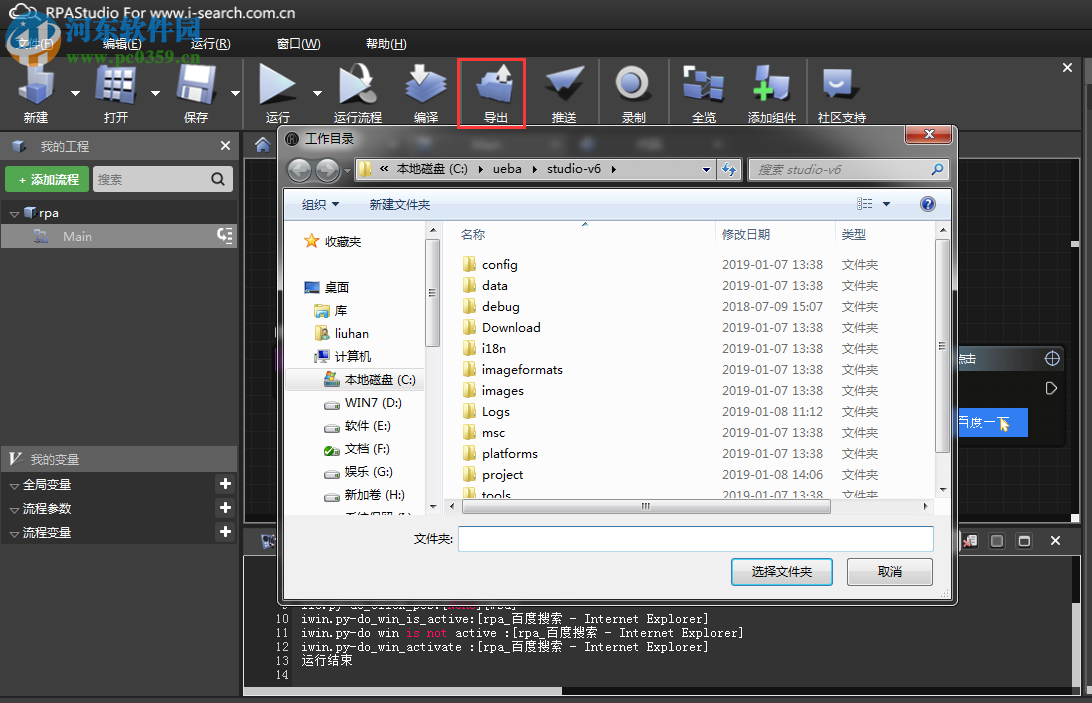Click the home icon above canvas
Image resolution: width=1092 pixels, height=703 pixels.
[x=263, y=144]
